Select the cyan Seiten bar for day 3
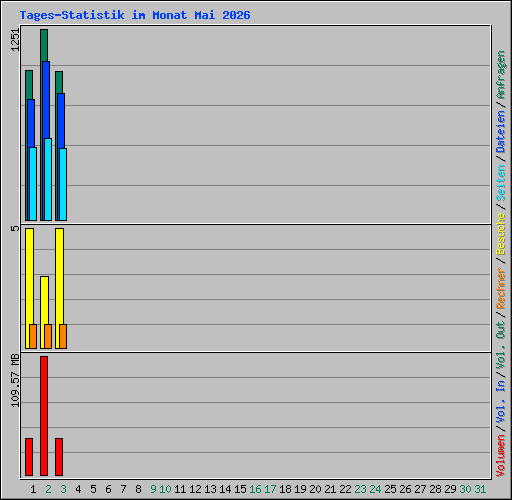Screen dimensions: 512x500 tap(63, 184)
